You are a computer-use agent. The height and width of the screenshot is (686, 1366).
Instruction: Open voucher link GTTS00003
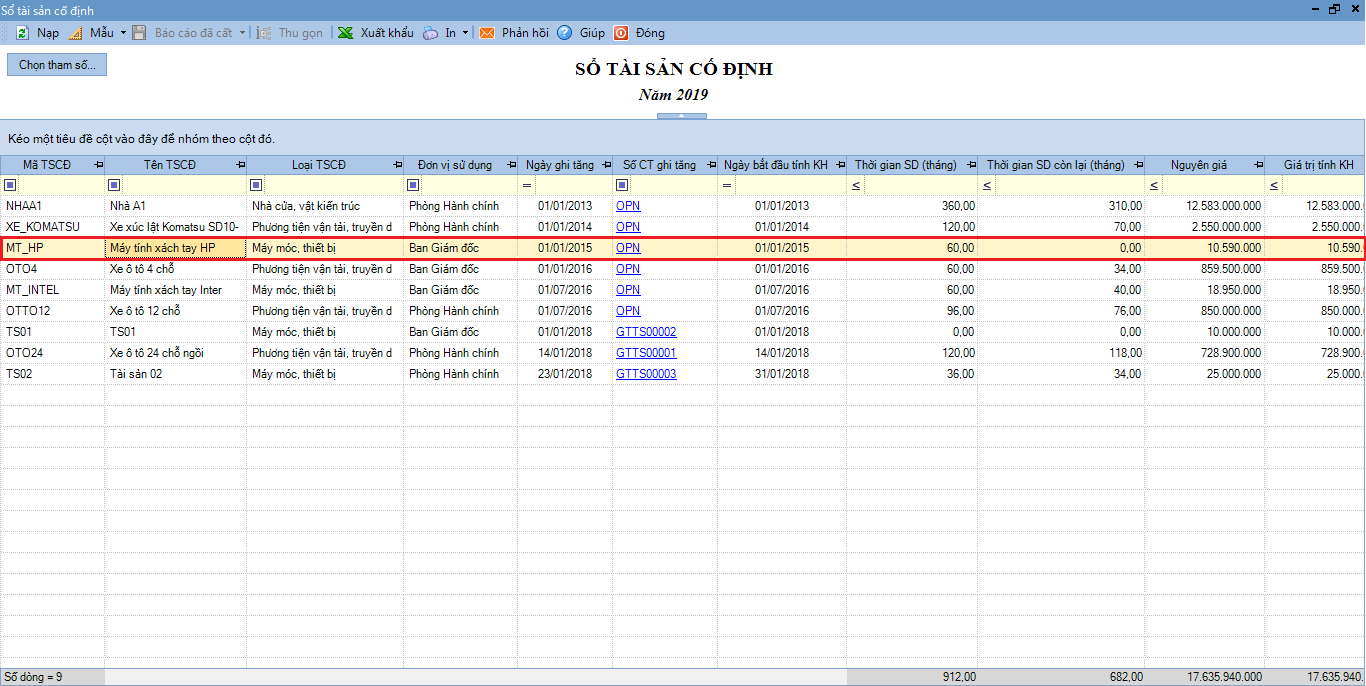(x=646, y=374)
